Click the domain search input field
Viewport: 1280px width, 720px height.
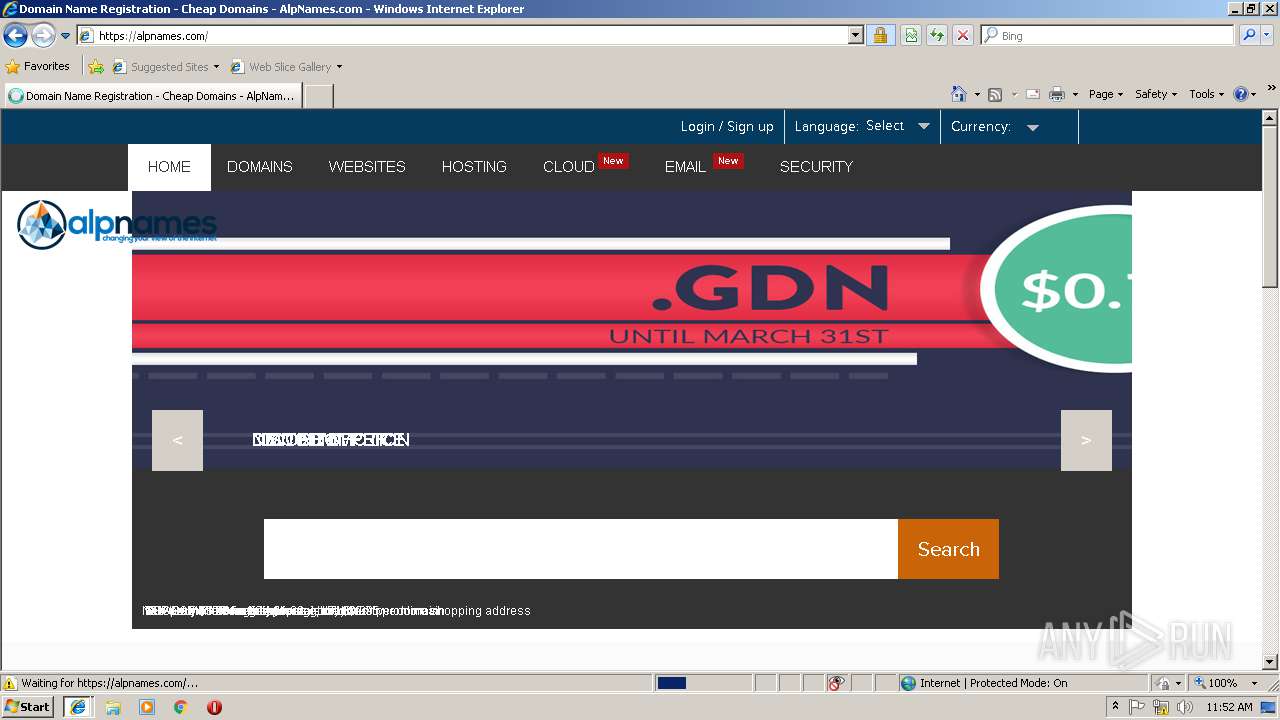coord(581,549)
